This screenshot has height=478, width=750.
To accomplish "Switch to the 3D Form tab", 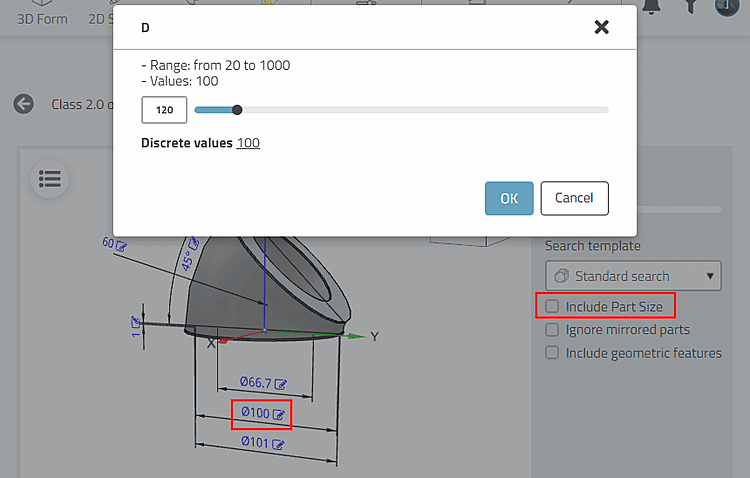I will (x=42, y=14).
